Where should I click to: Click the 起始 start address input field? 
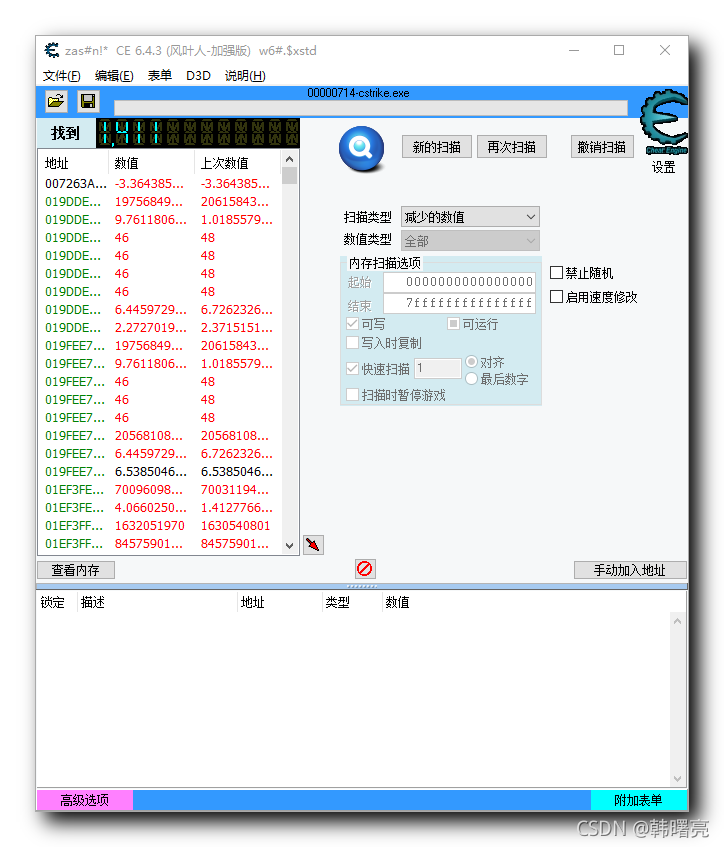(x=459, y=282)
